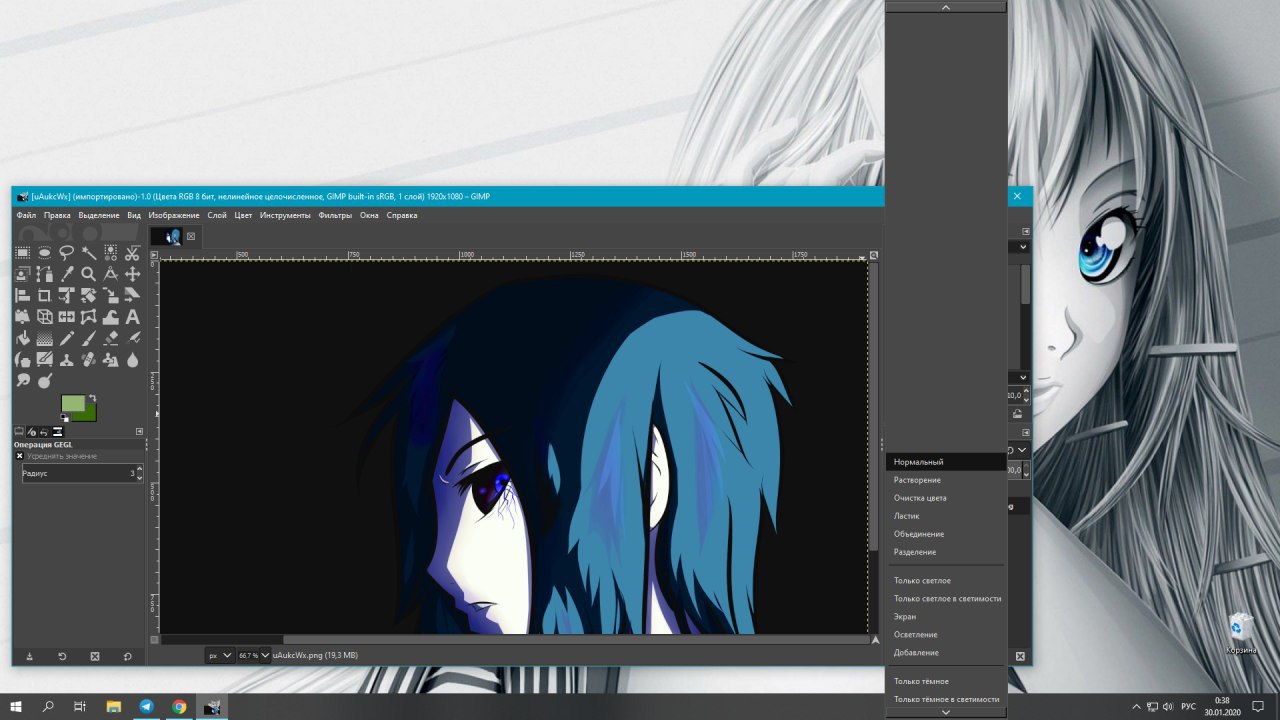Select the Align tool
The height and width of the screenshot is (720, 1280).
tap(23, 295)
